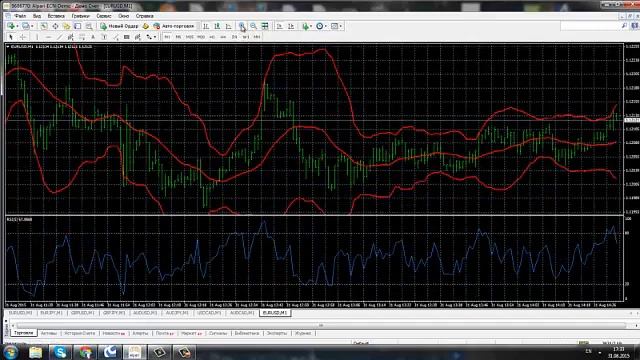Open the Графики menu
The height and width of the screenshot is (360, 640).
pos(80,16)
